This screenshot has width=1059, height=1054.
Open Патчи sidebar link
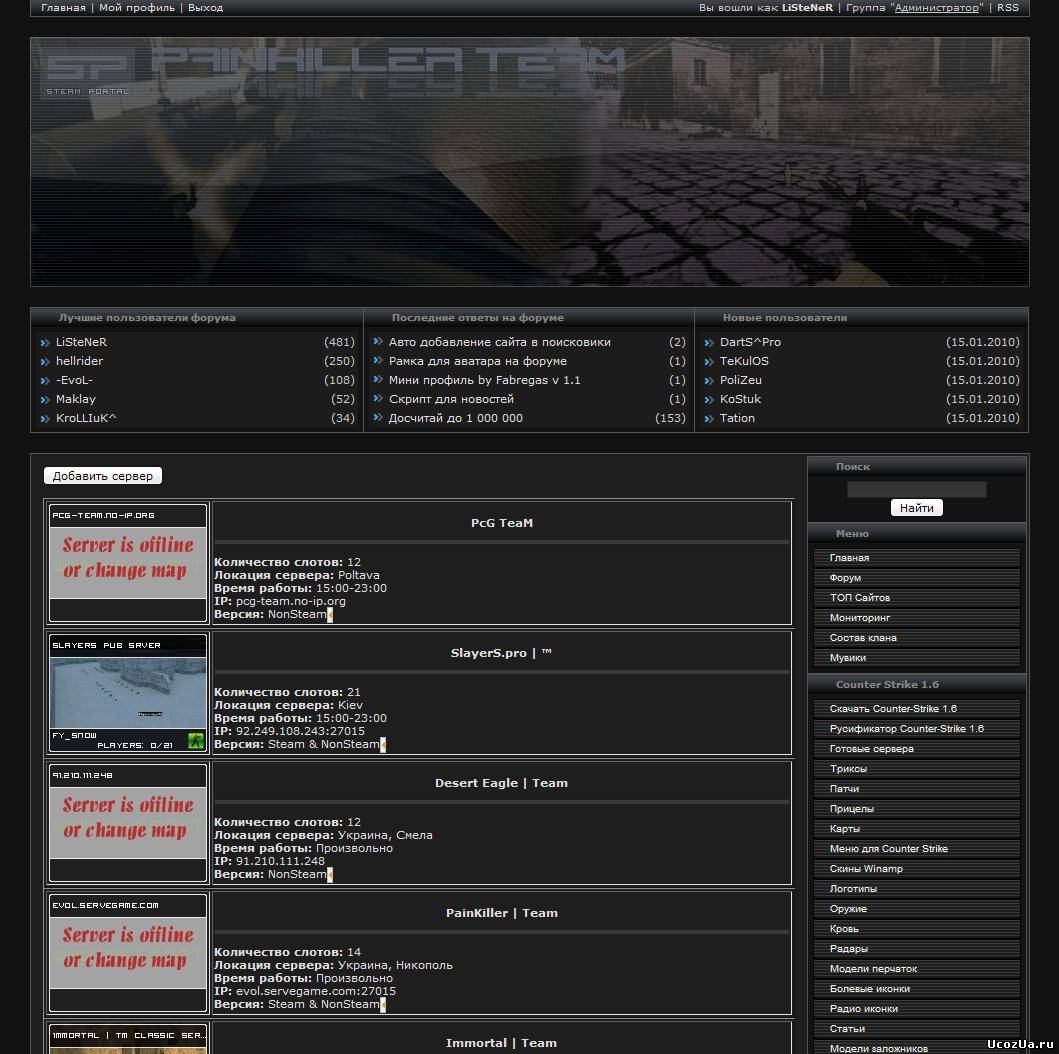point(916,789)
